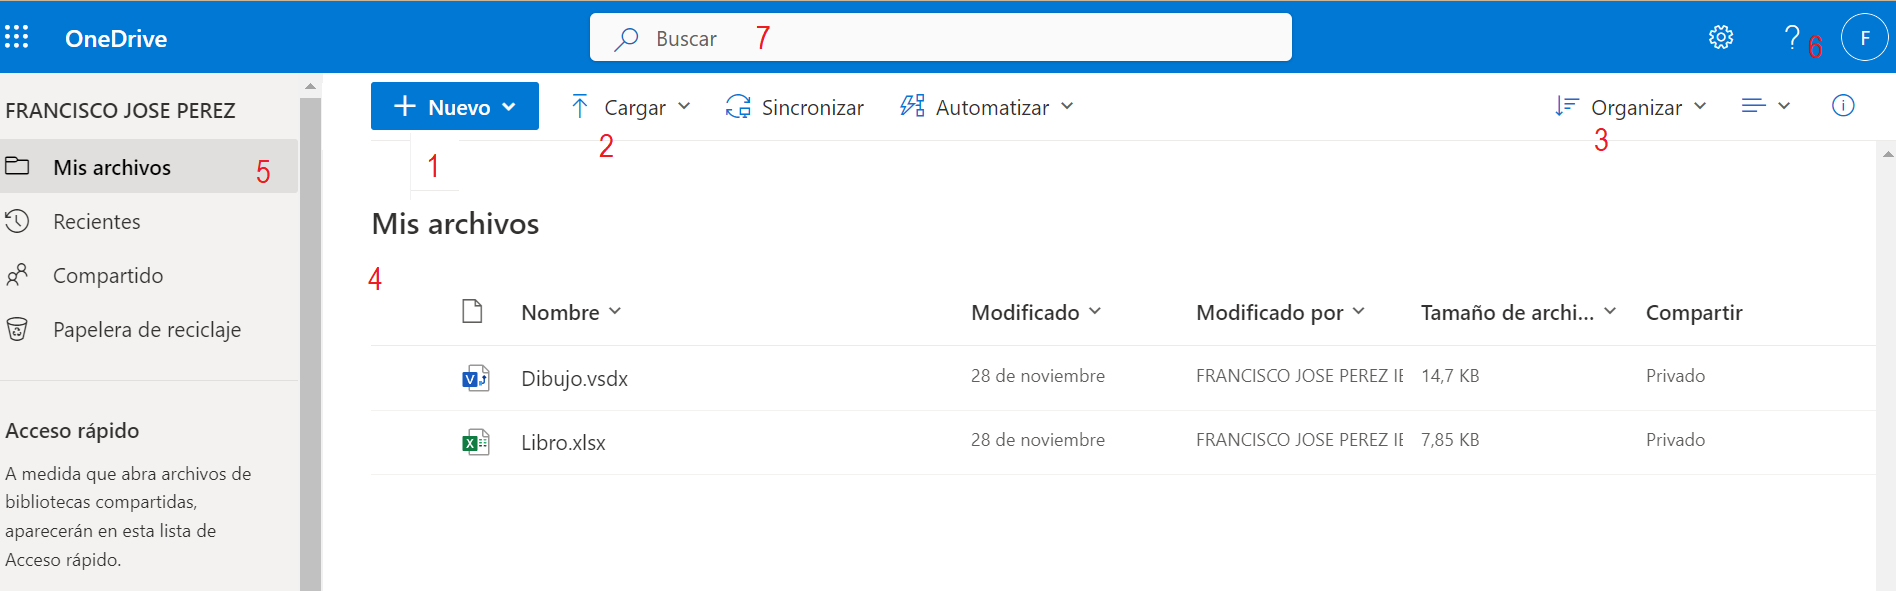
Task: Open the Tamaño de archivo column dropdown
Action: 1519,312
